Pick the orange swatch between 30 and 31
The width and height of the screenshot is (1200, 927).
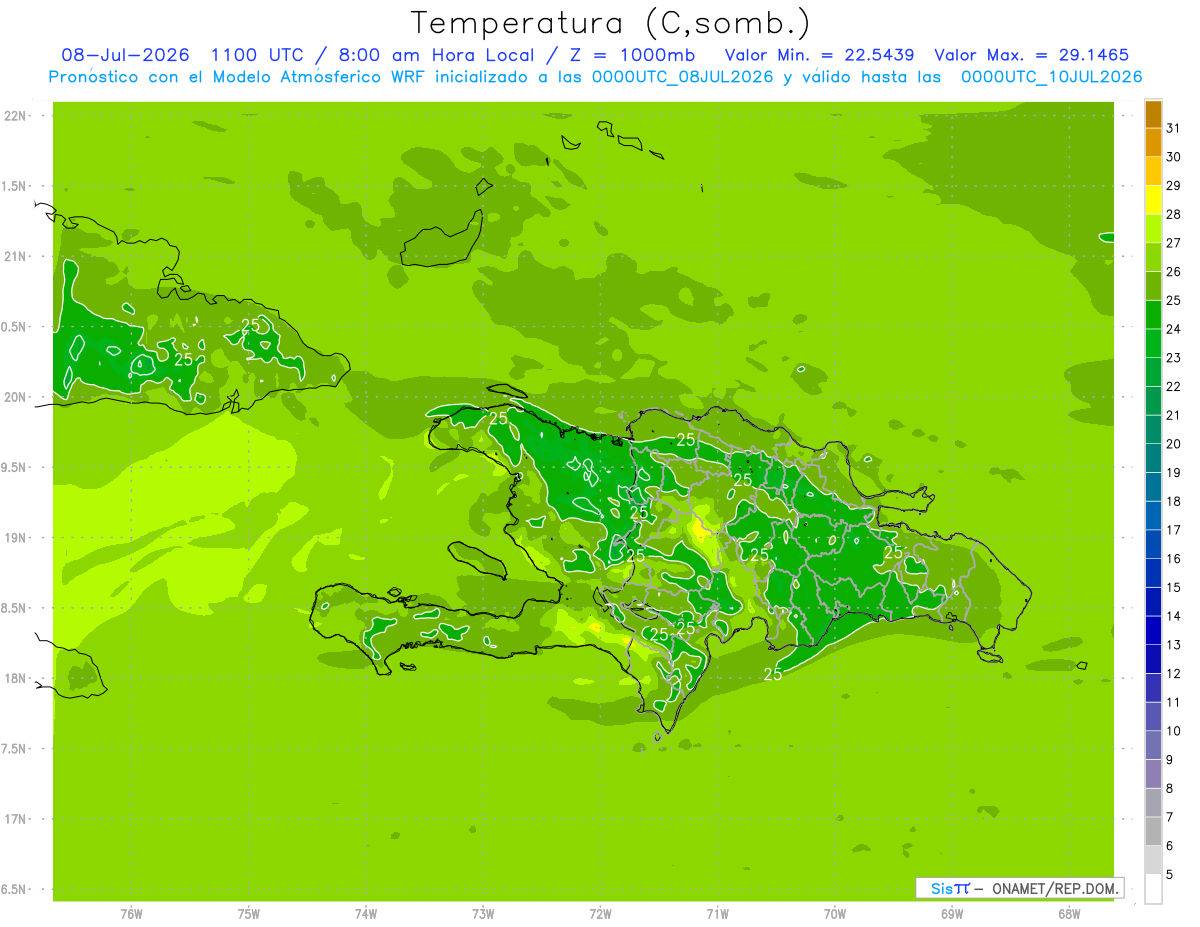pos(1154,143)
